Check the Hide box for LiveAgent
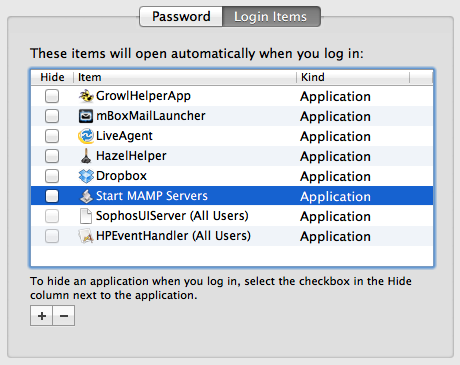Viewport: 460px width, 365px height. tap(52, 136)
